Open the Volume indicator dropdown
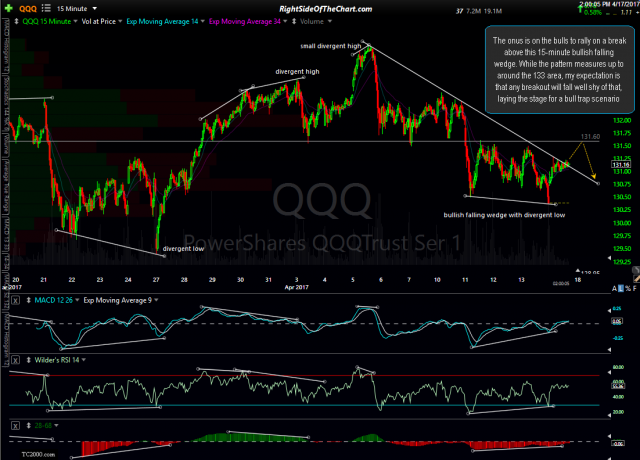 coord(329,21)
